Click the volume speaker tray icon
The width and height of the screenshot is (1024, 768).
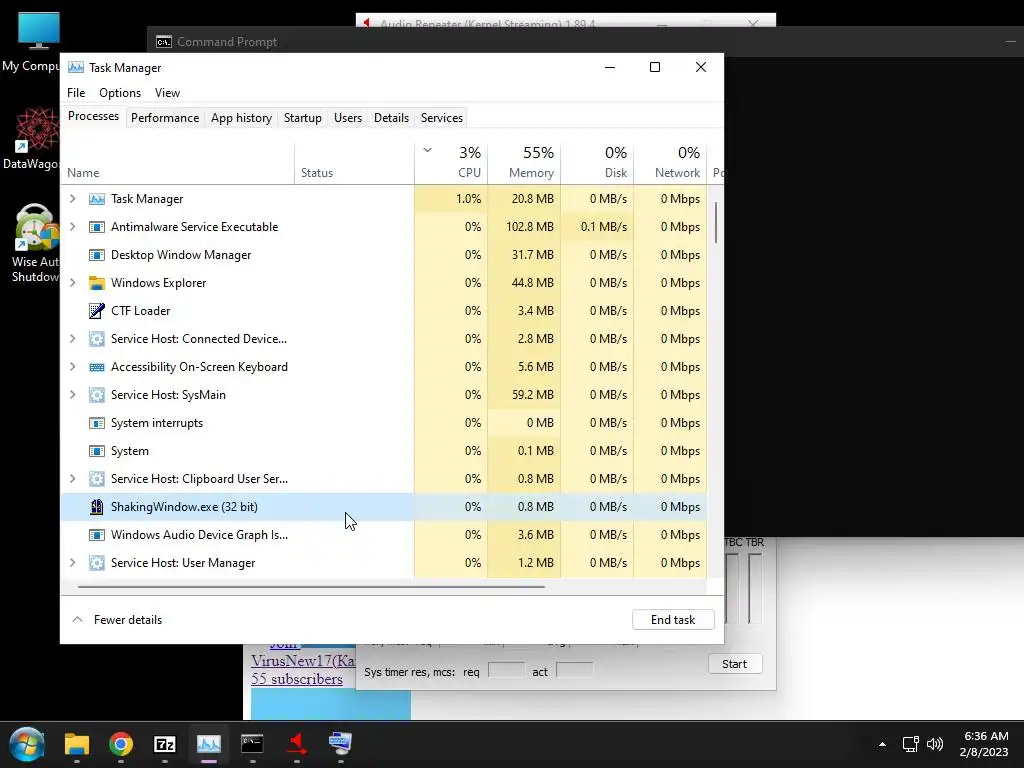935,744
